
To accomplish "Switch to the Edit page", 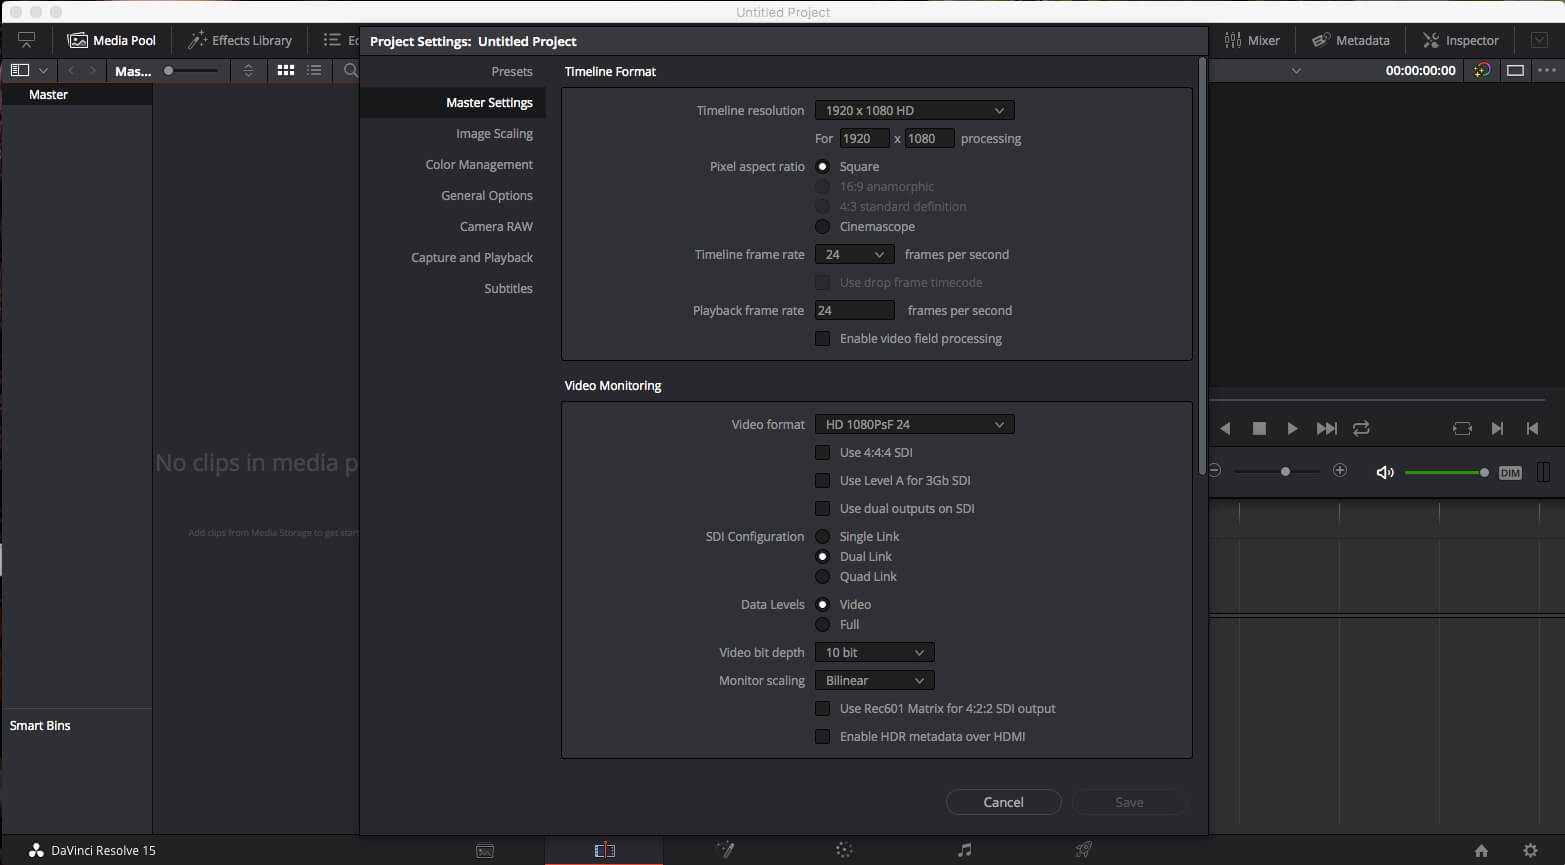I will tap(604, 850).
